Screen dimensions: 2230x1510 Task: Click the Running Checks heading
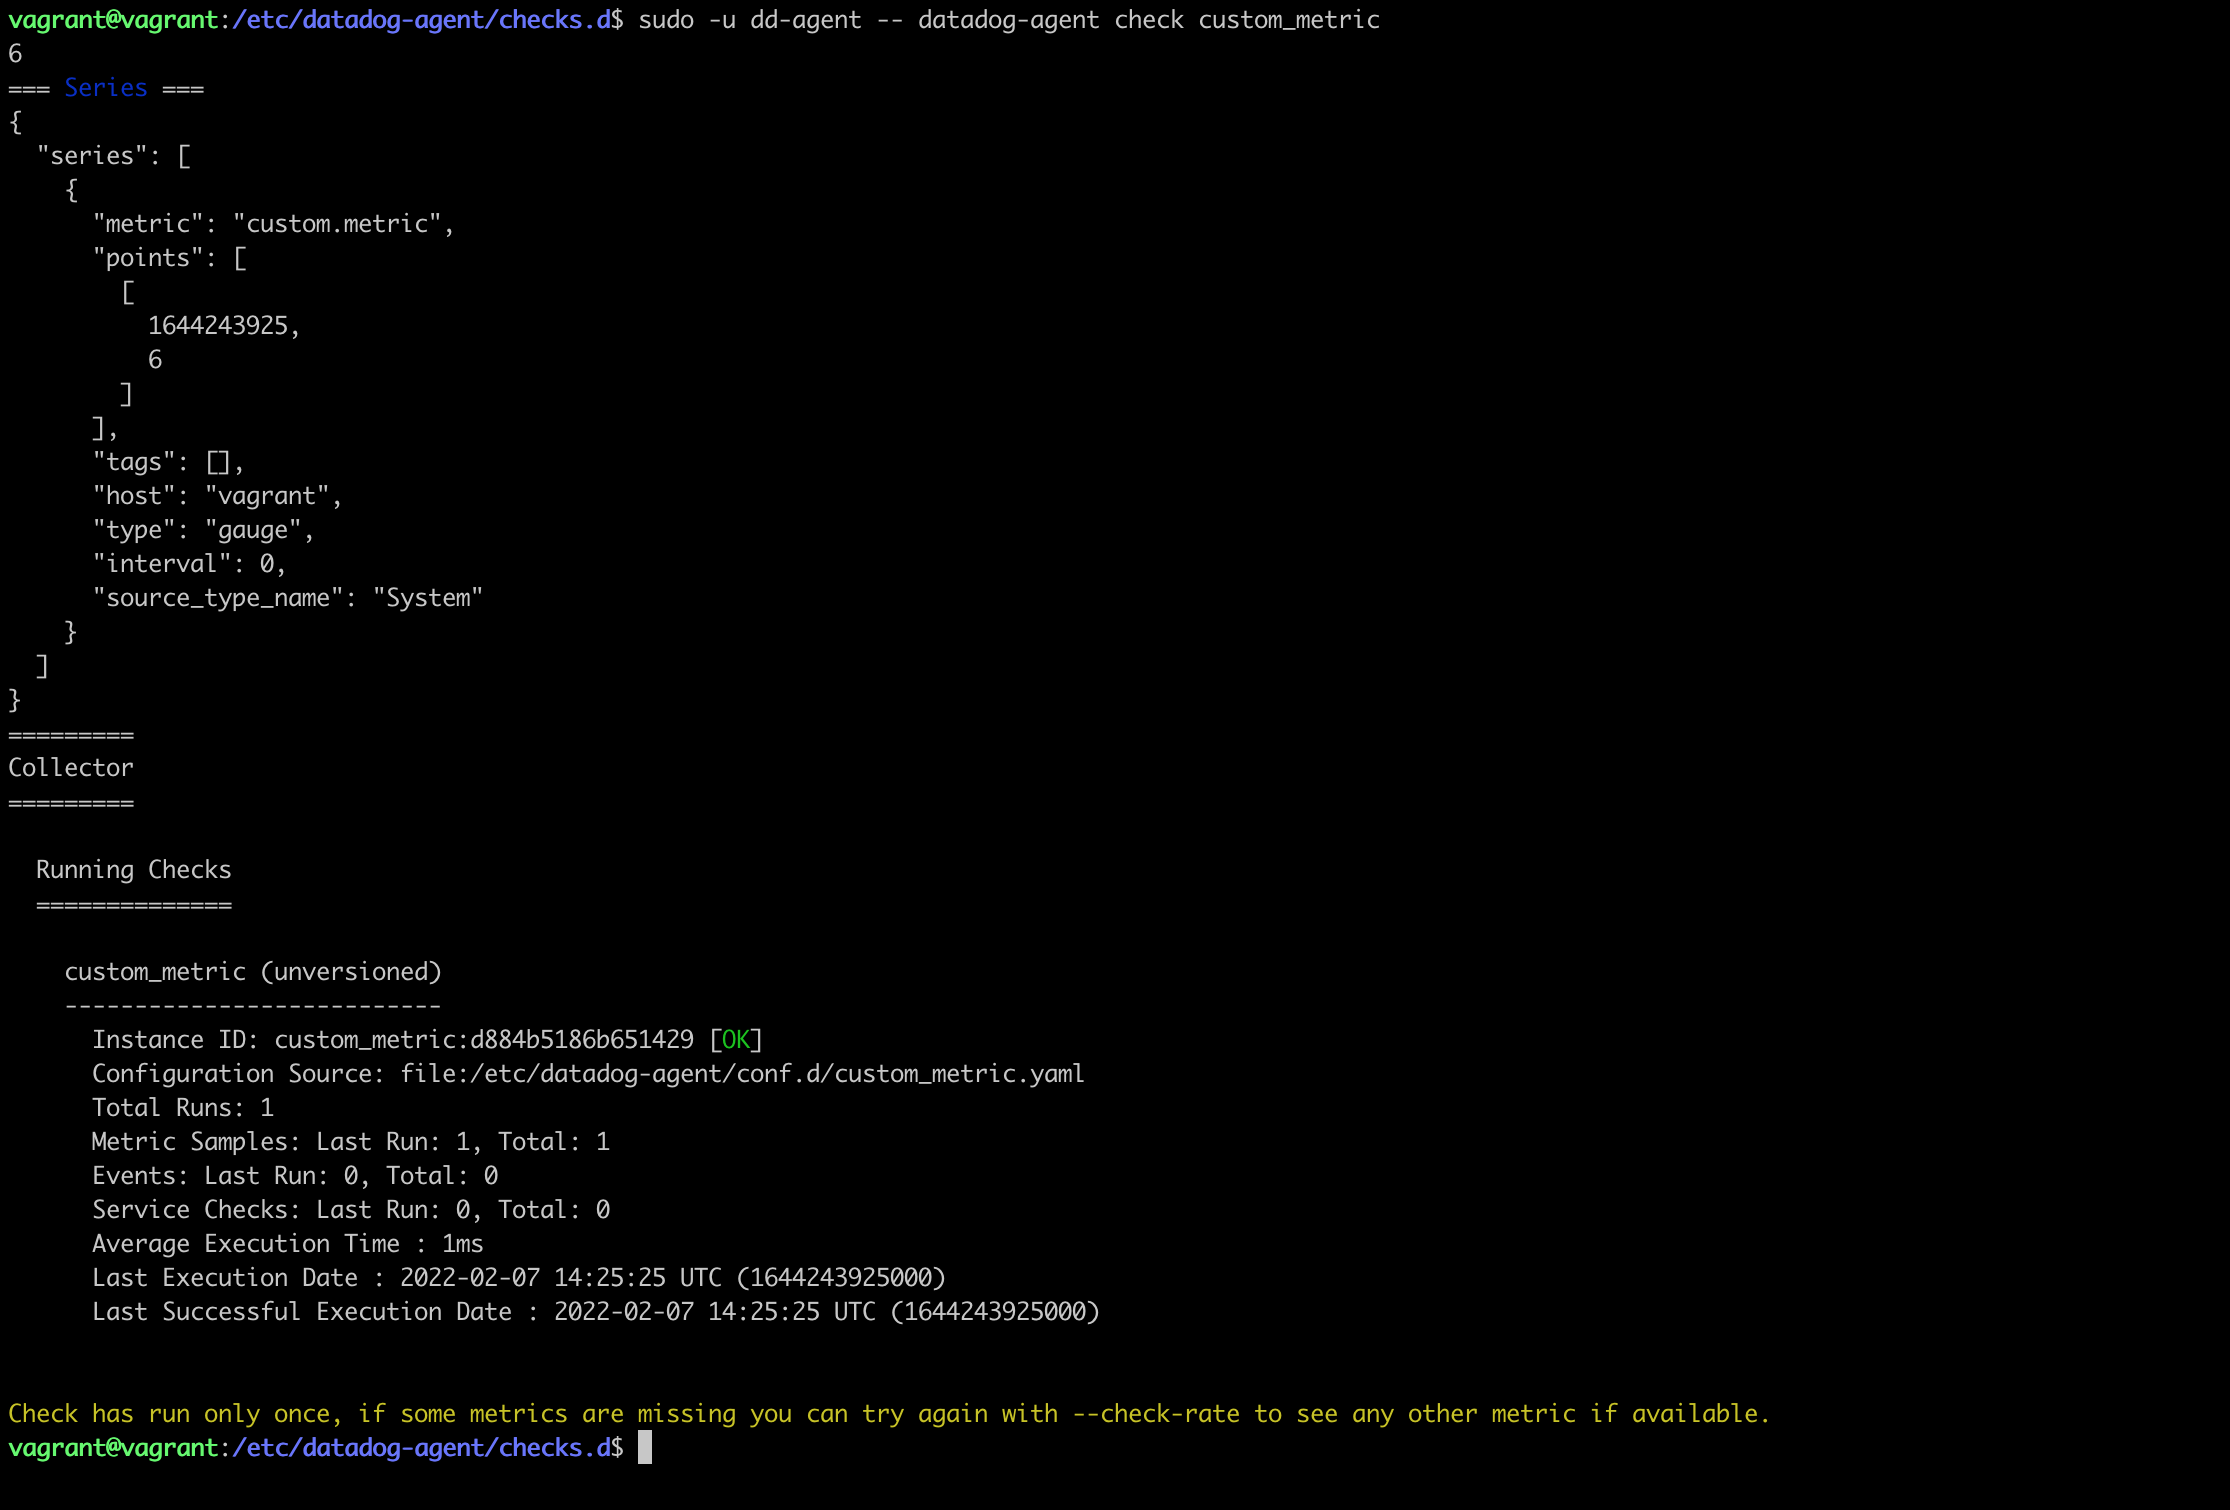134,870
